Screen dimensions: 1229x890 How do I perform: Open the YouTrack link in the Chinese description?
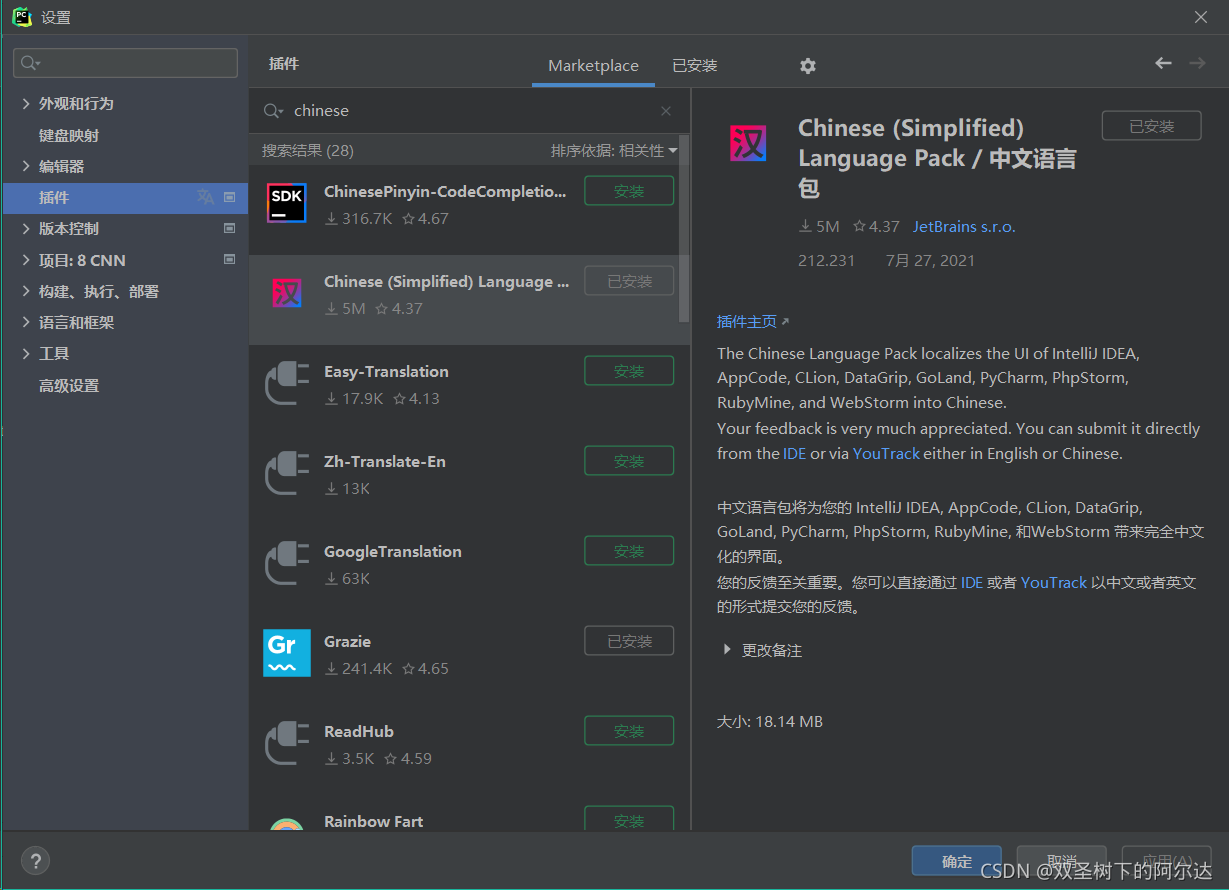point(1054,582)
